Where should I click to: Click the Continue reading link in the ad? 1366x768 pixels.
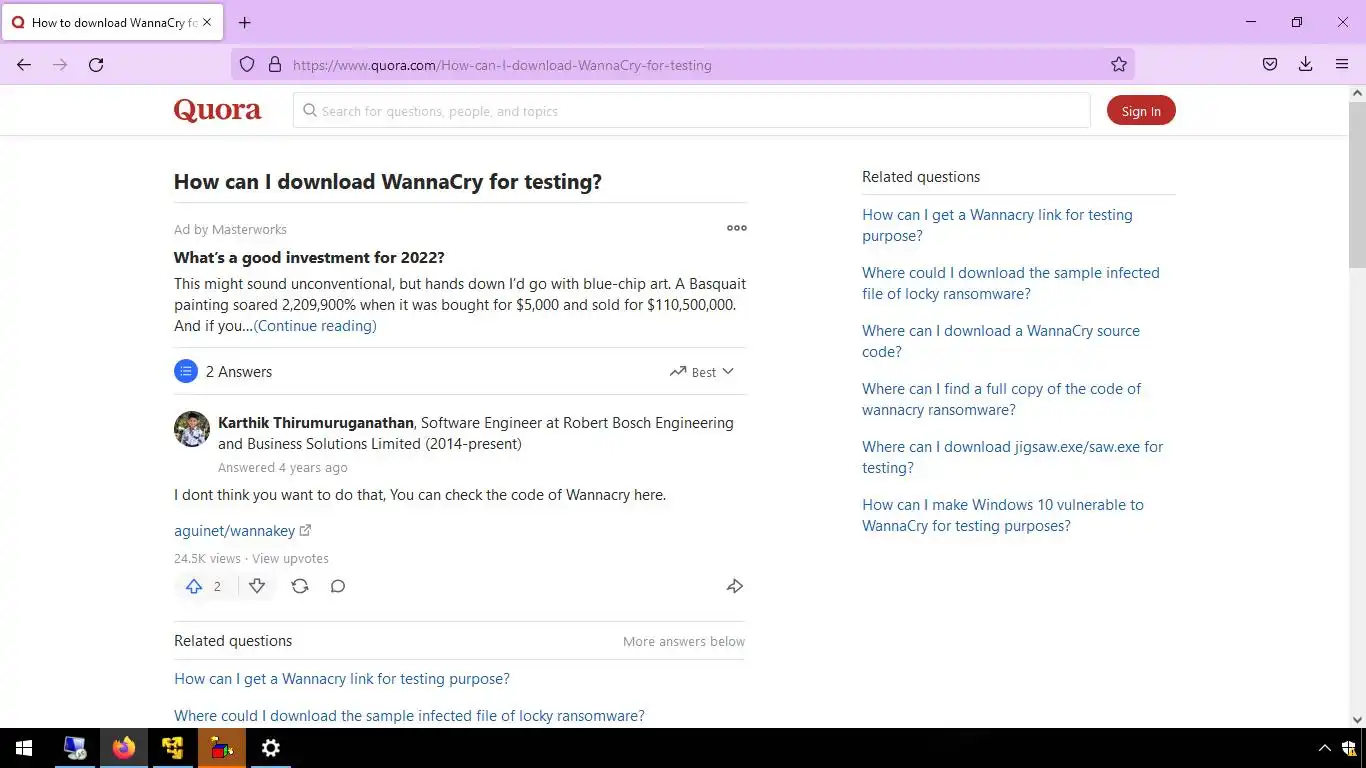pyautogui.click(x=315, y=326)
